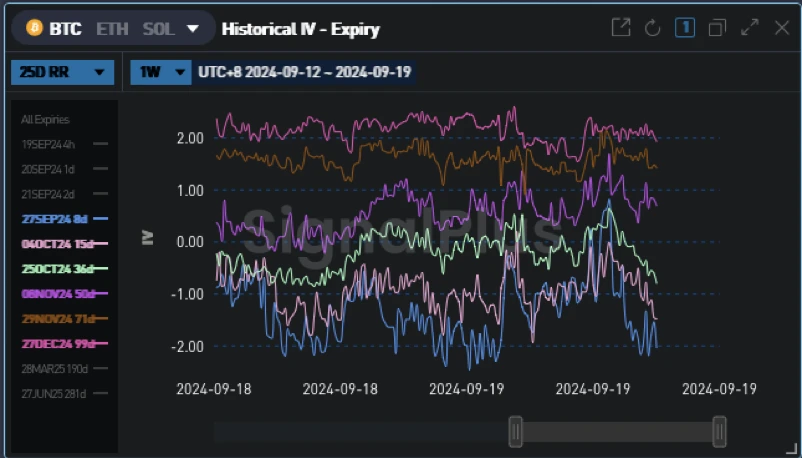
Task: Click the Bitcoin coin icon
Action: 34,28
